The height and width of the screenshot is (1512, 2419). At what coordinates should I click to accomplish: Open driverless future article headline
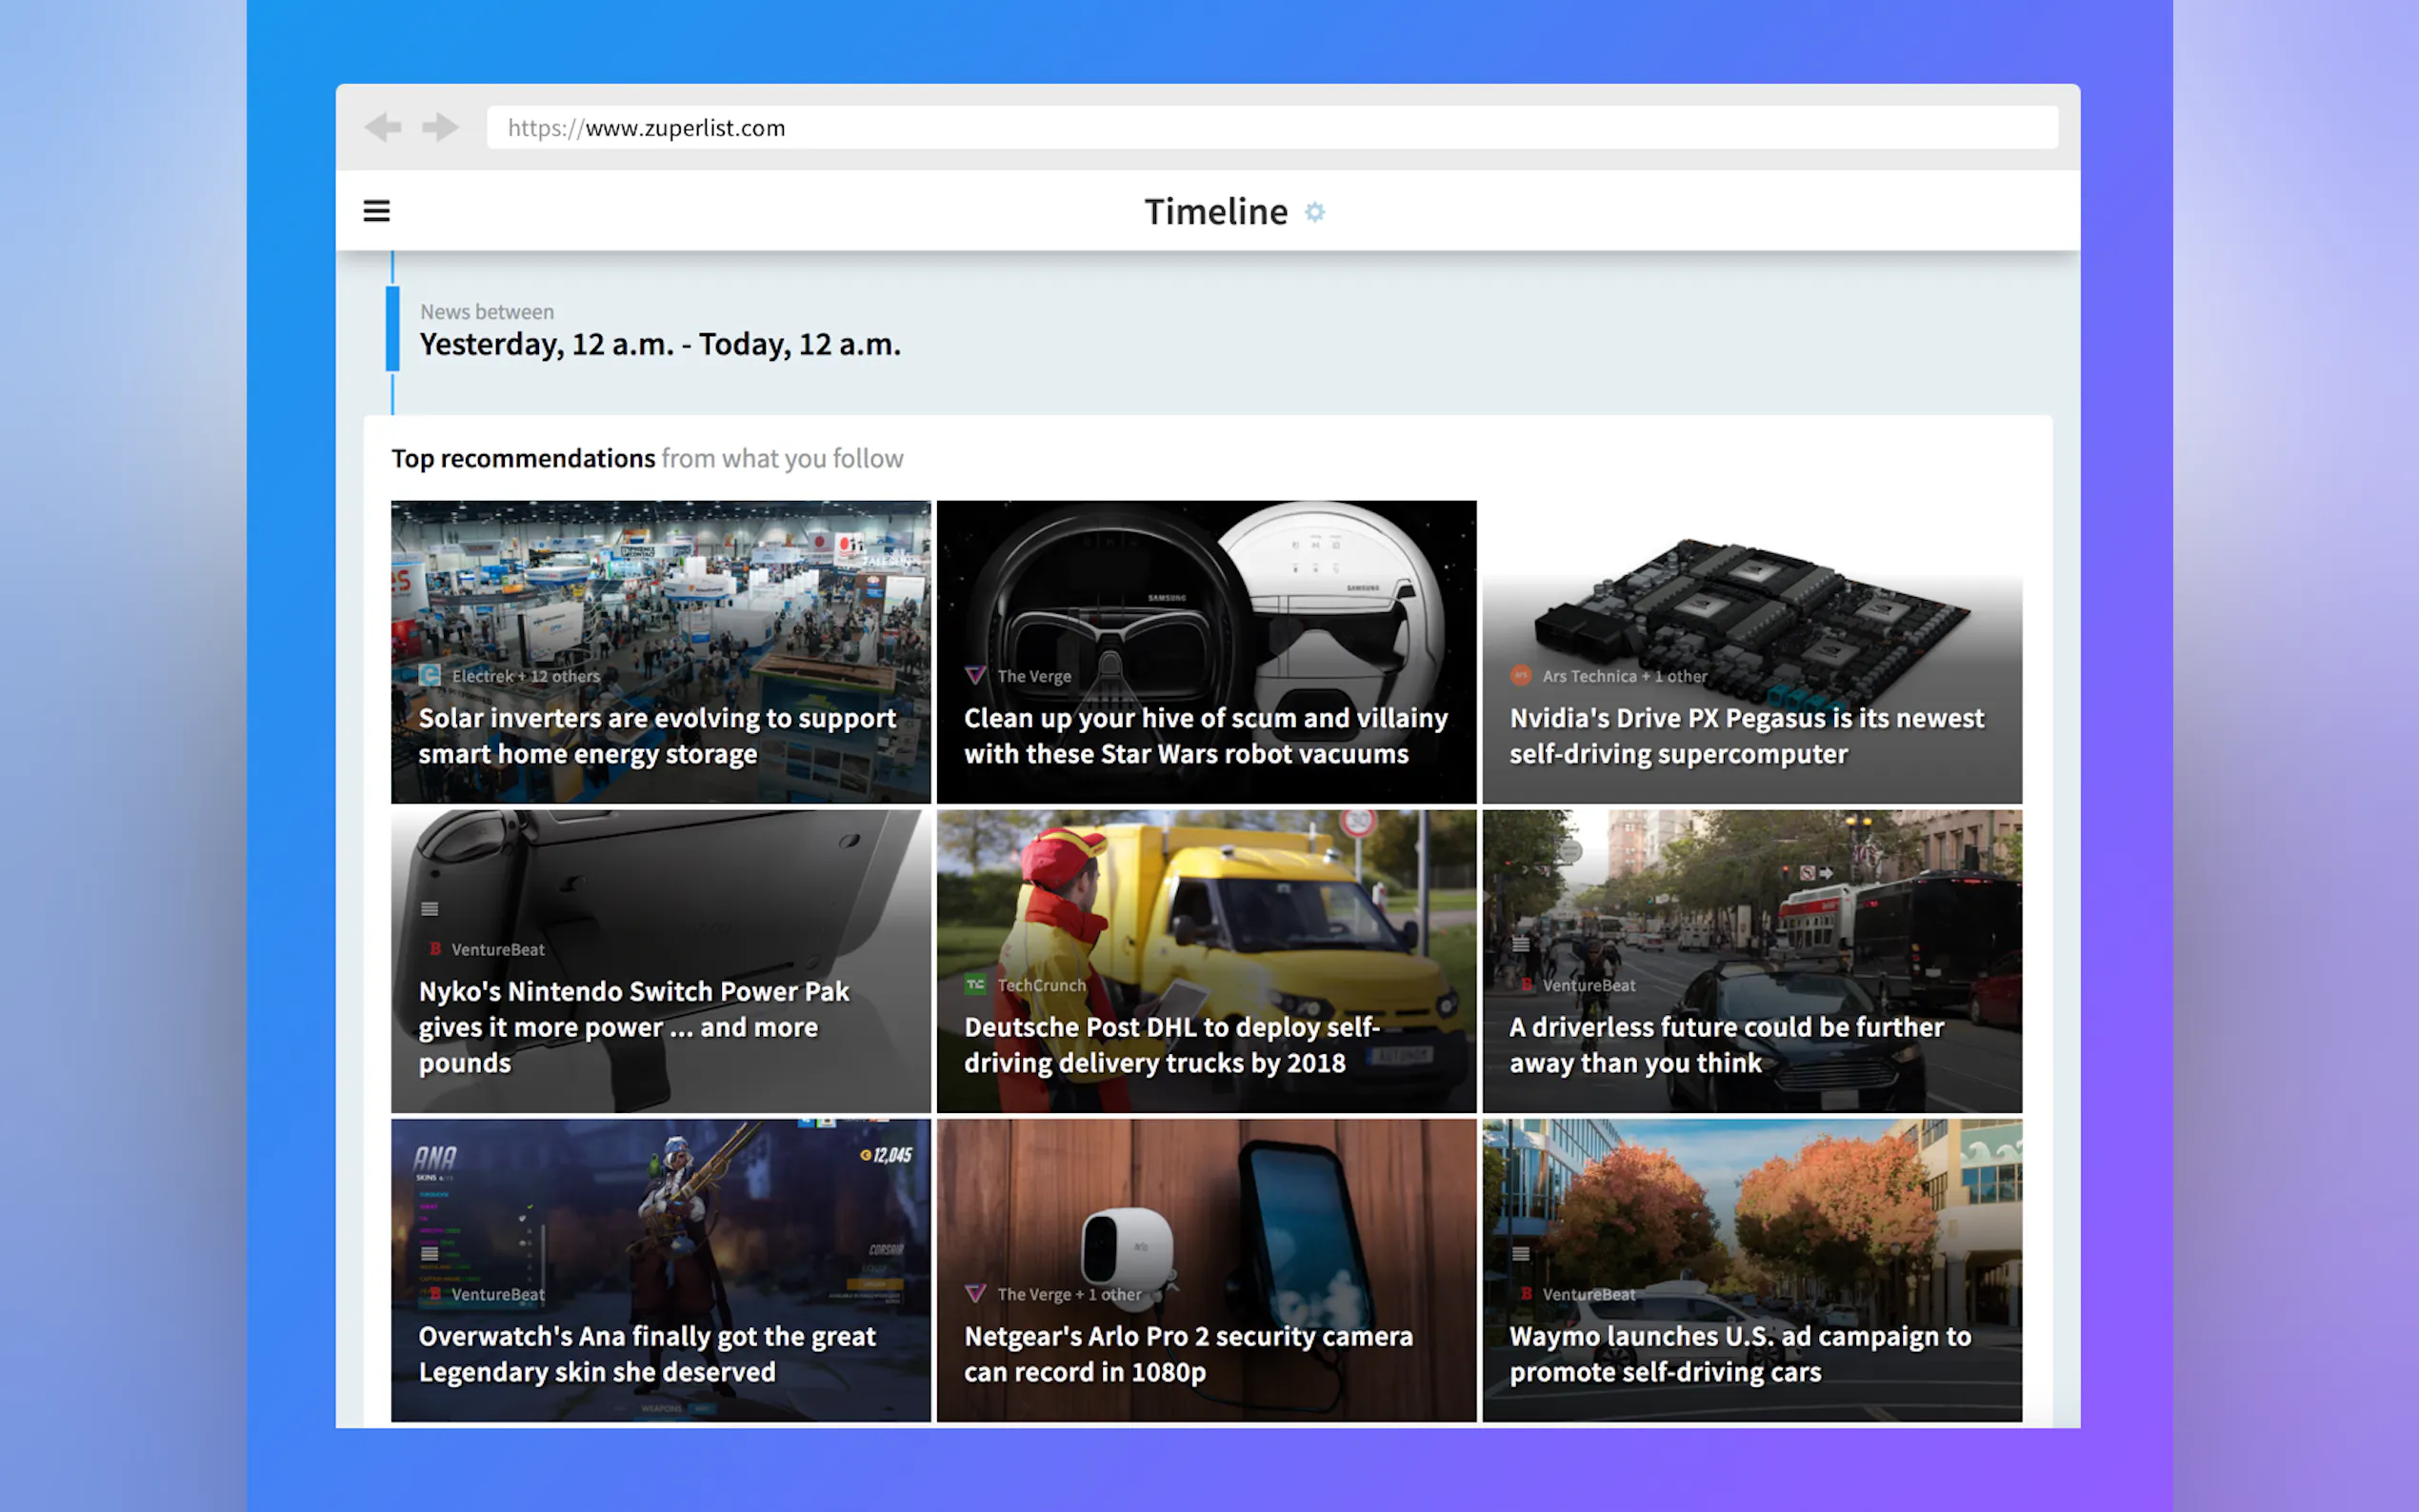(x=1726, y=1044)
